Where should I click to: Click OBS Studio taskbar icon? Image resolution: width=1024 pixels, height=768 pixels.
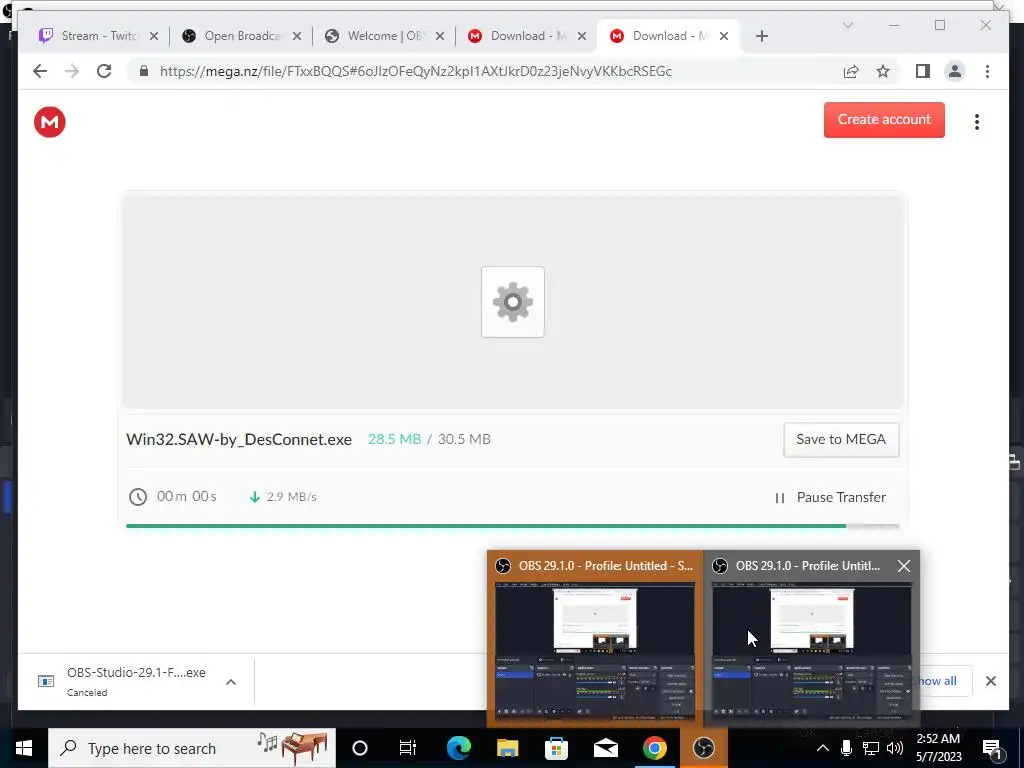703,748
